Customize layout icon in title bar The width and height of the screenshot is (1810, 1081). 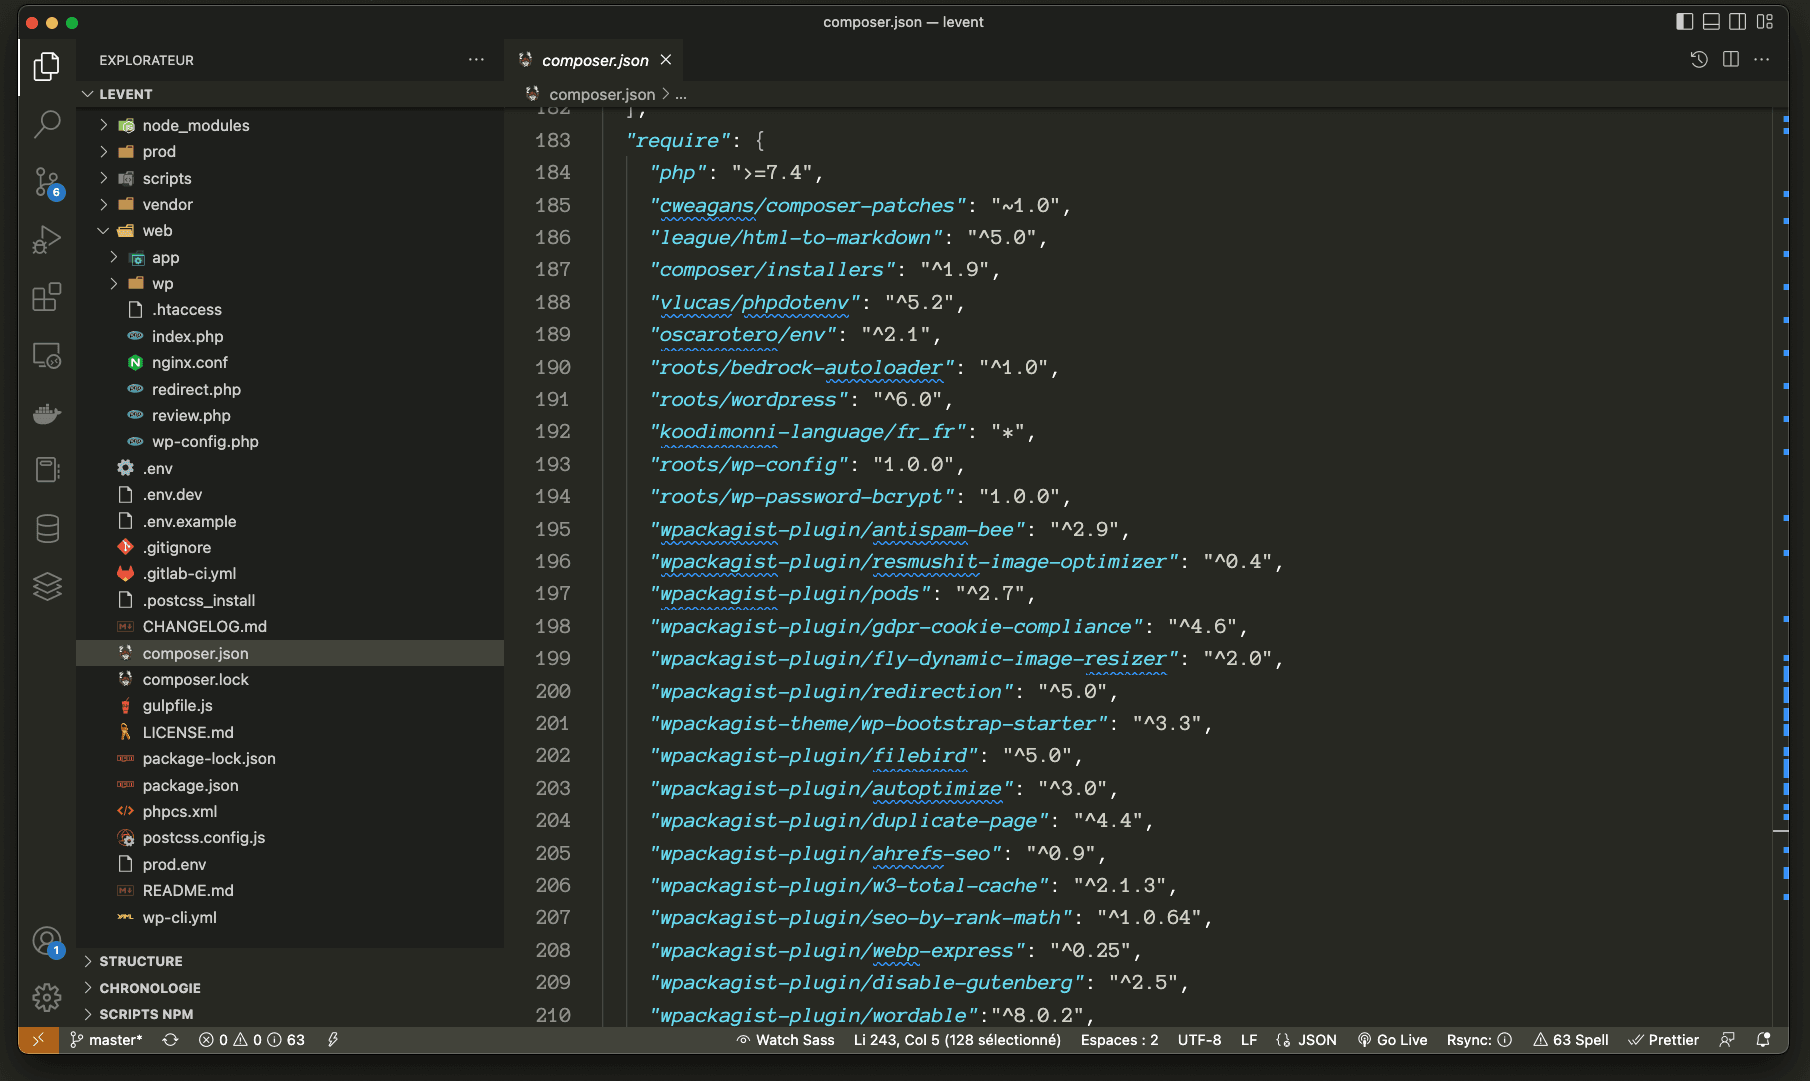tap(1765, 21)
